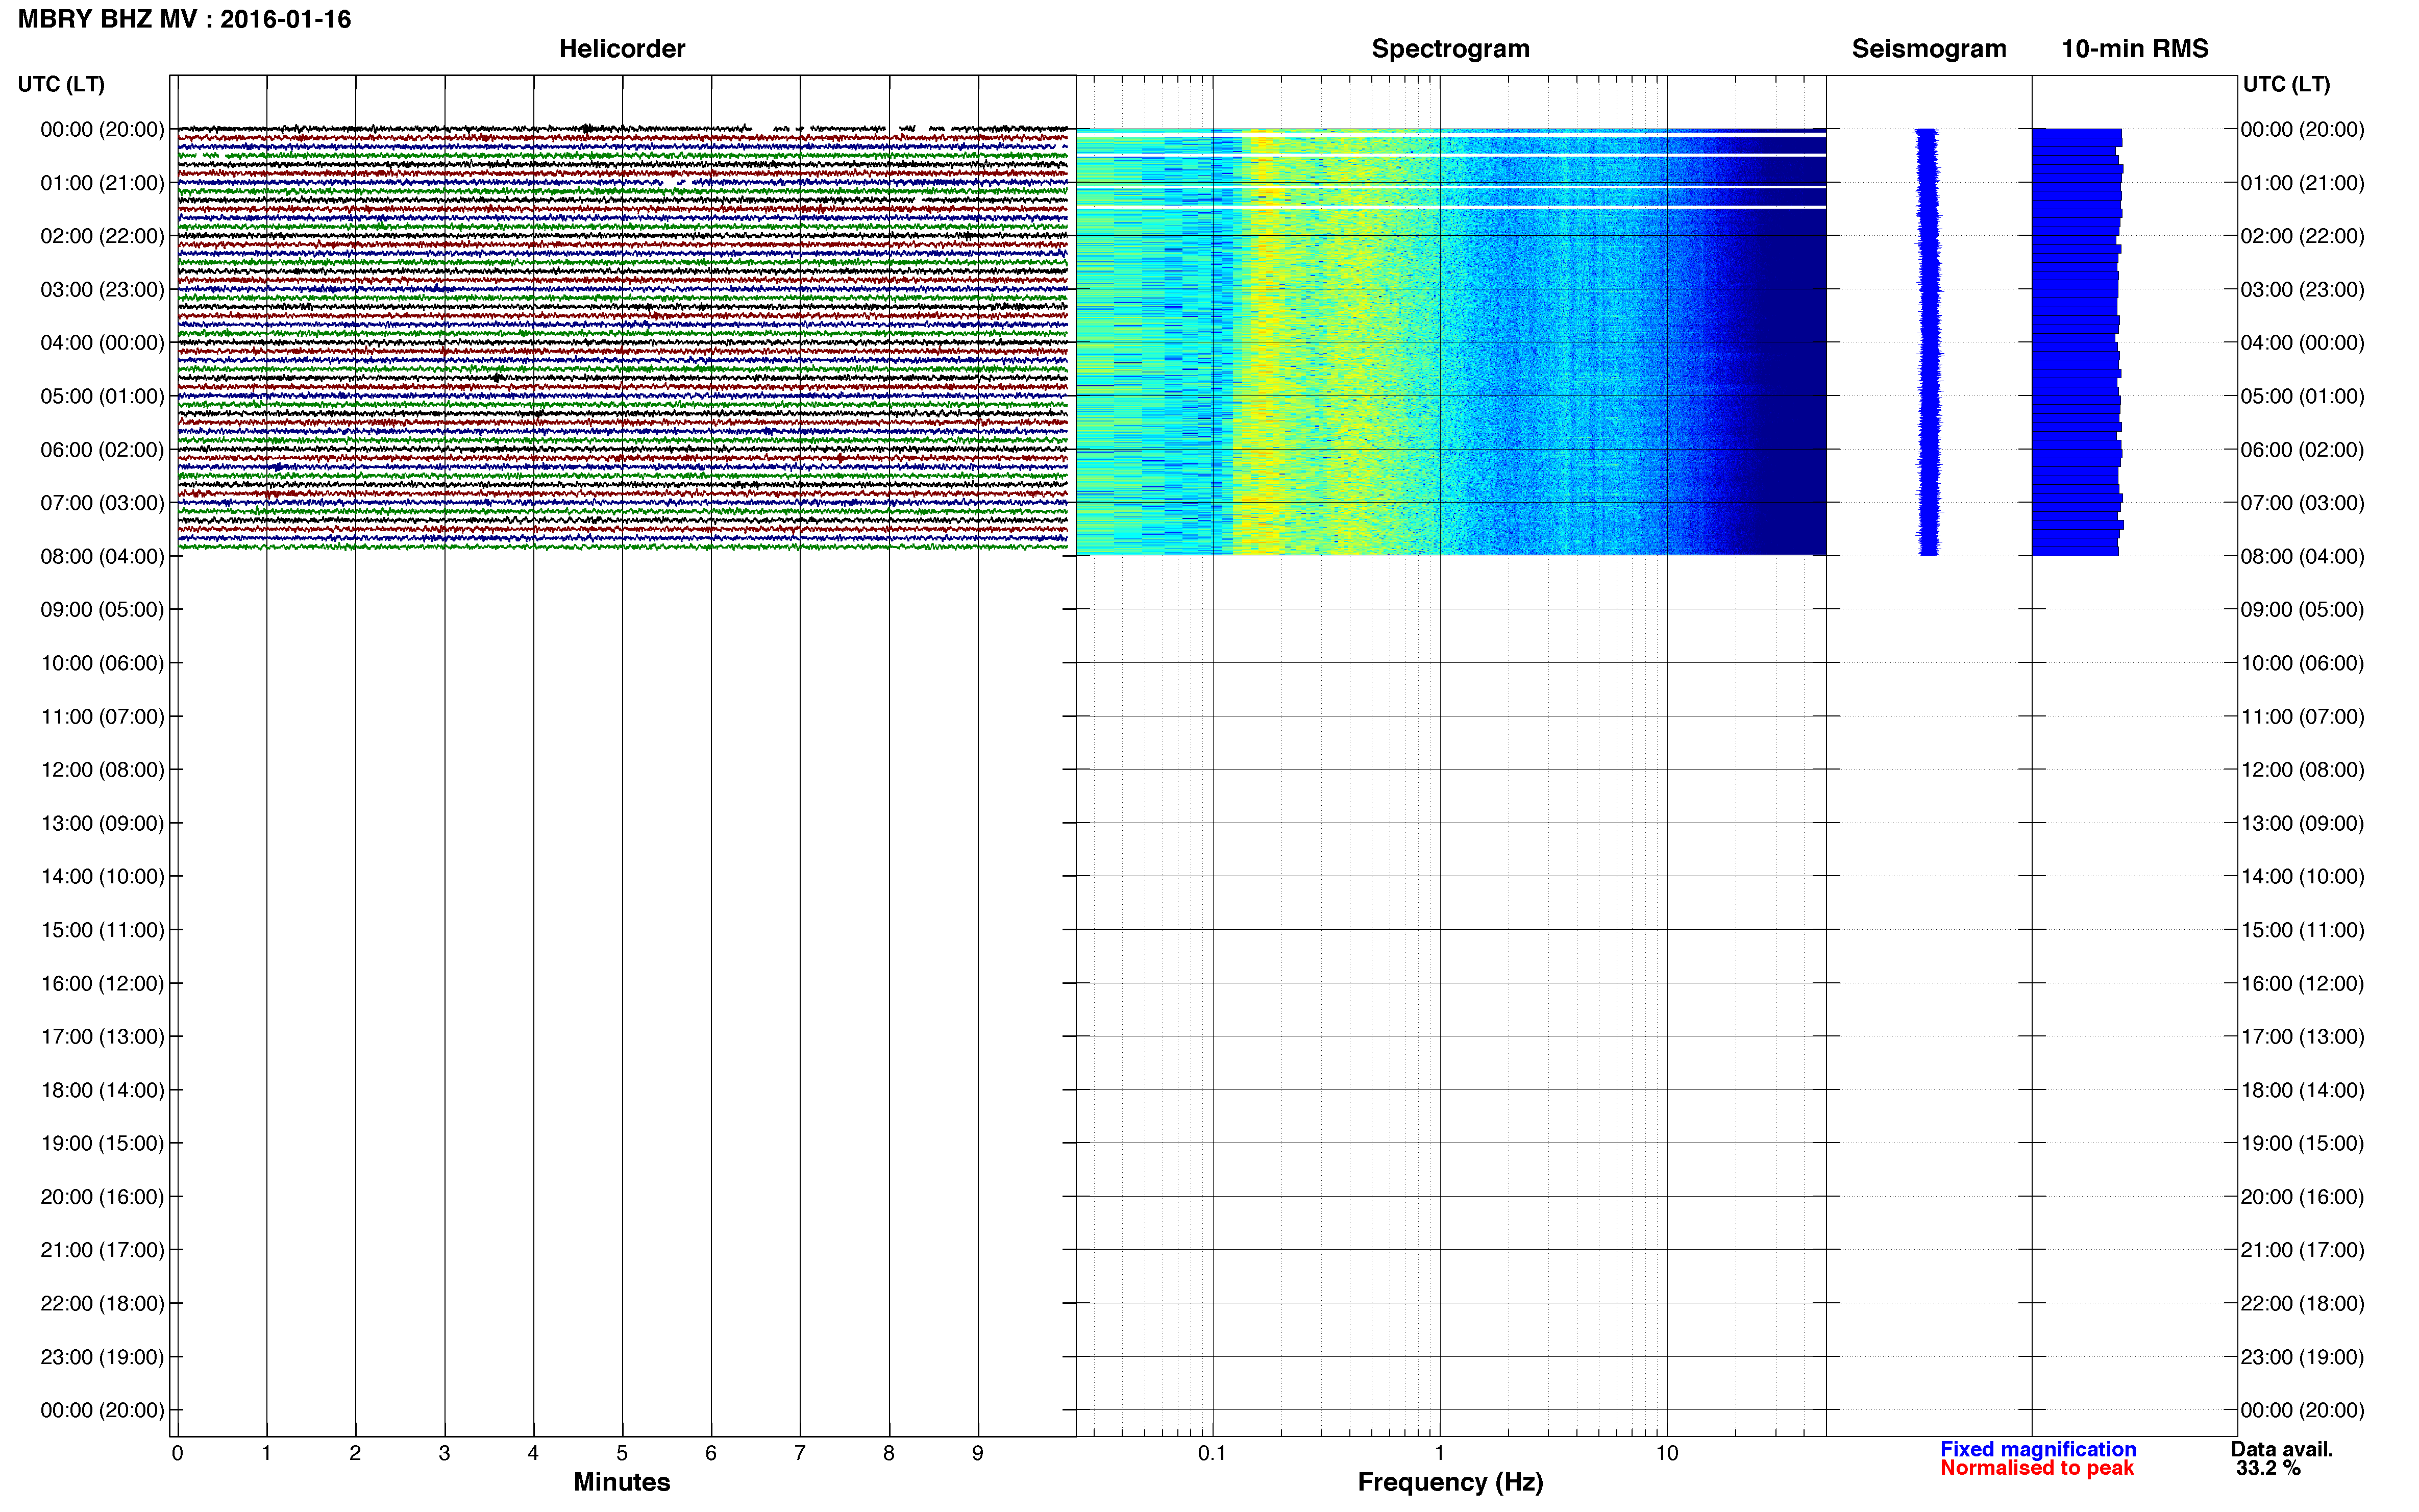Click left axis time label '23:00 (19:00)'

pyautogui.click(x=102, y=1357)
